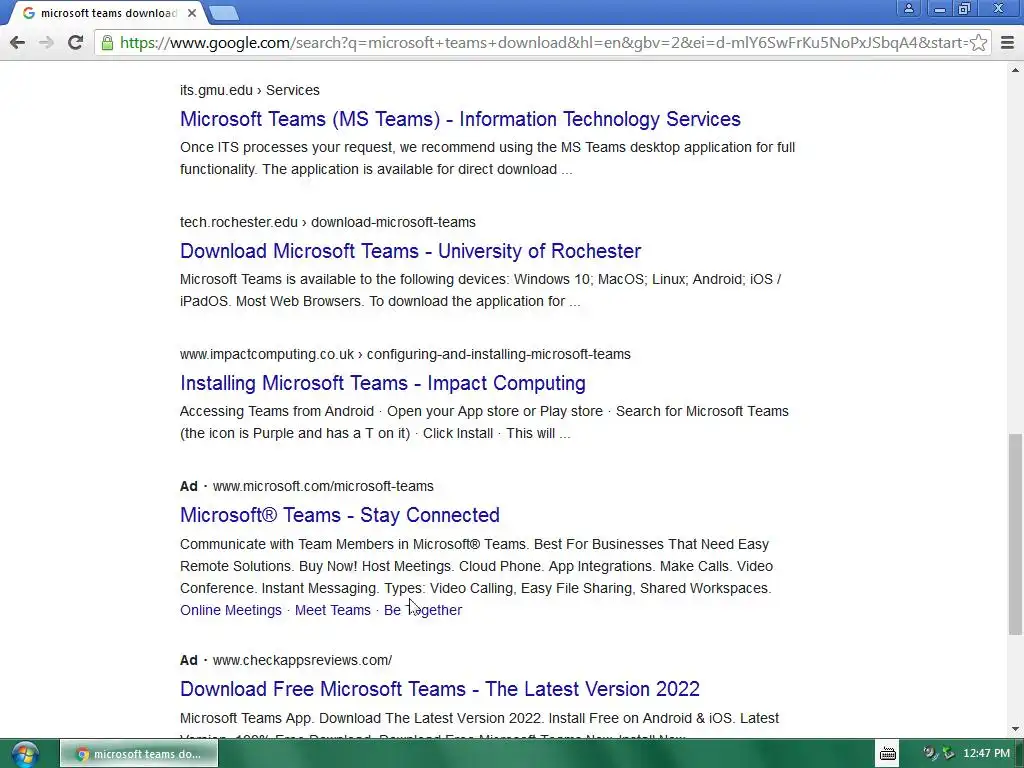Click the taskbar clock showing 12:47 PM
Viewport: 1024px width, 768px height.
coord(986,754)
